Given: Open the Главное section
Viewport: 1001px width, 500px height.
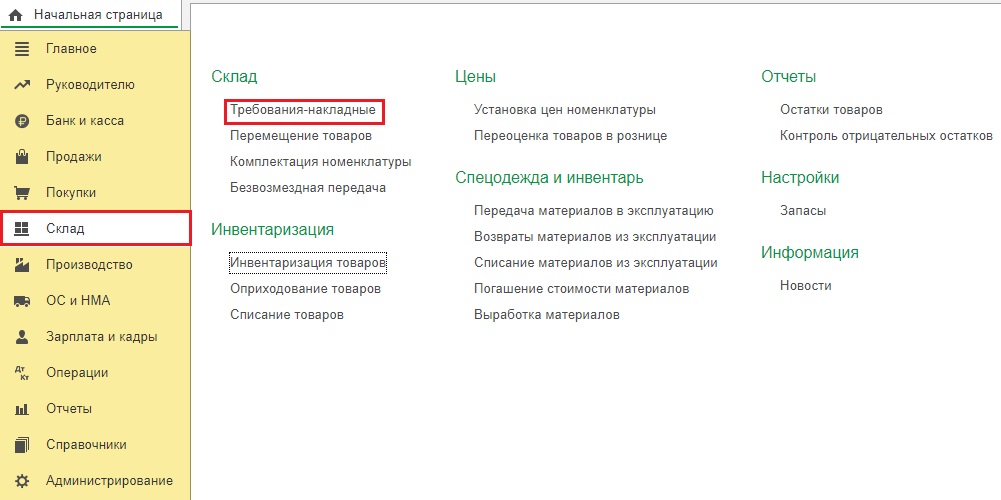Looking at the screenshot, I should point(95,49).
